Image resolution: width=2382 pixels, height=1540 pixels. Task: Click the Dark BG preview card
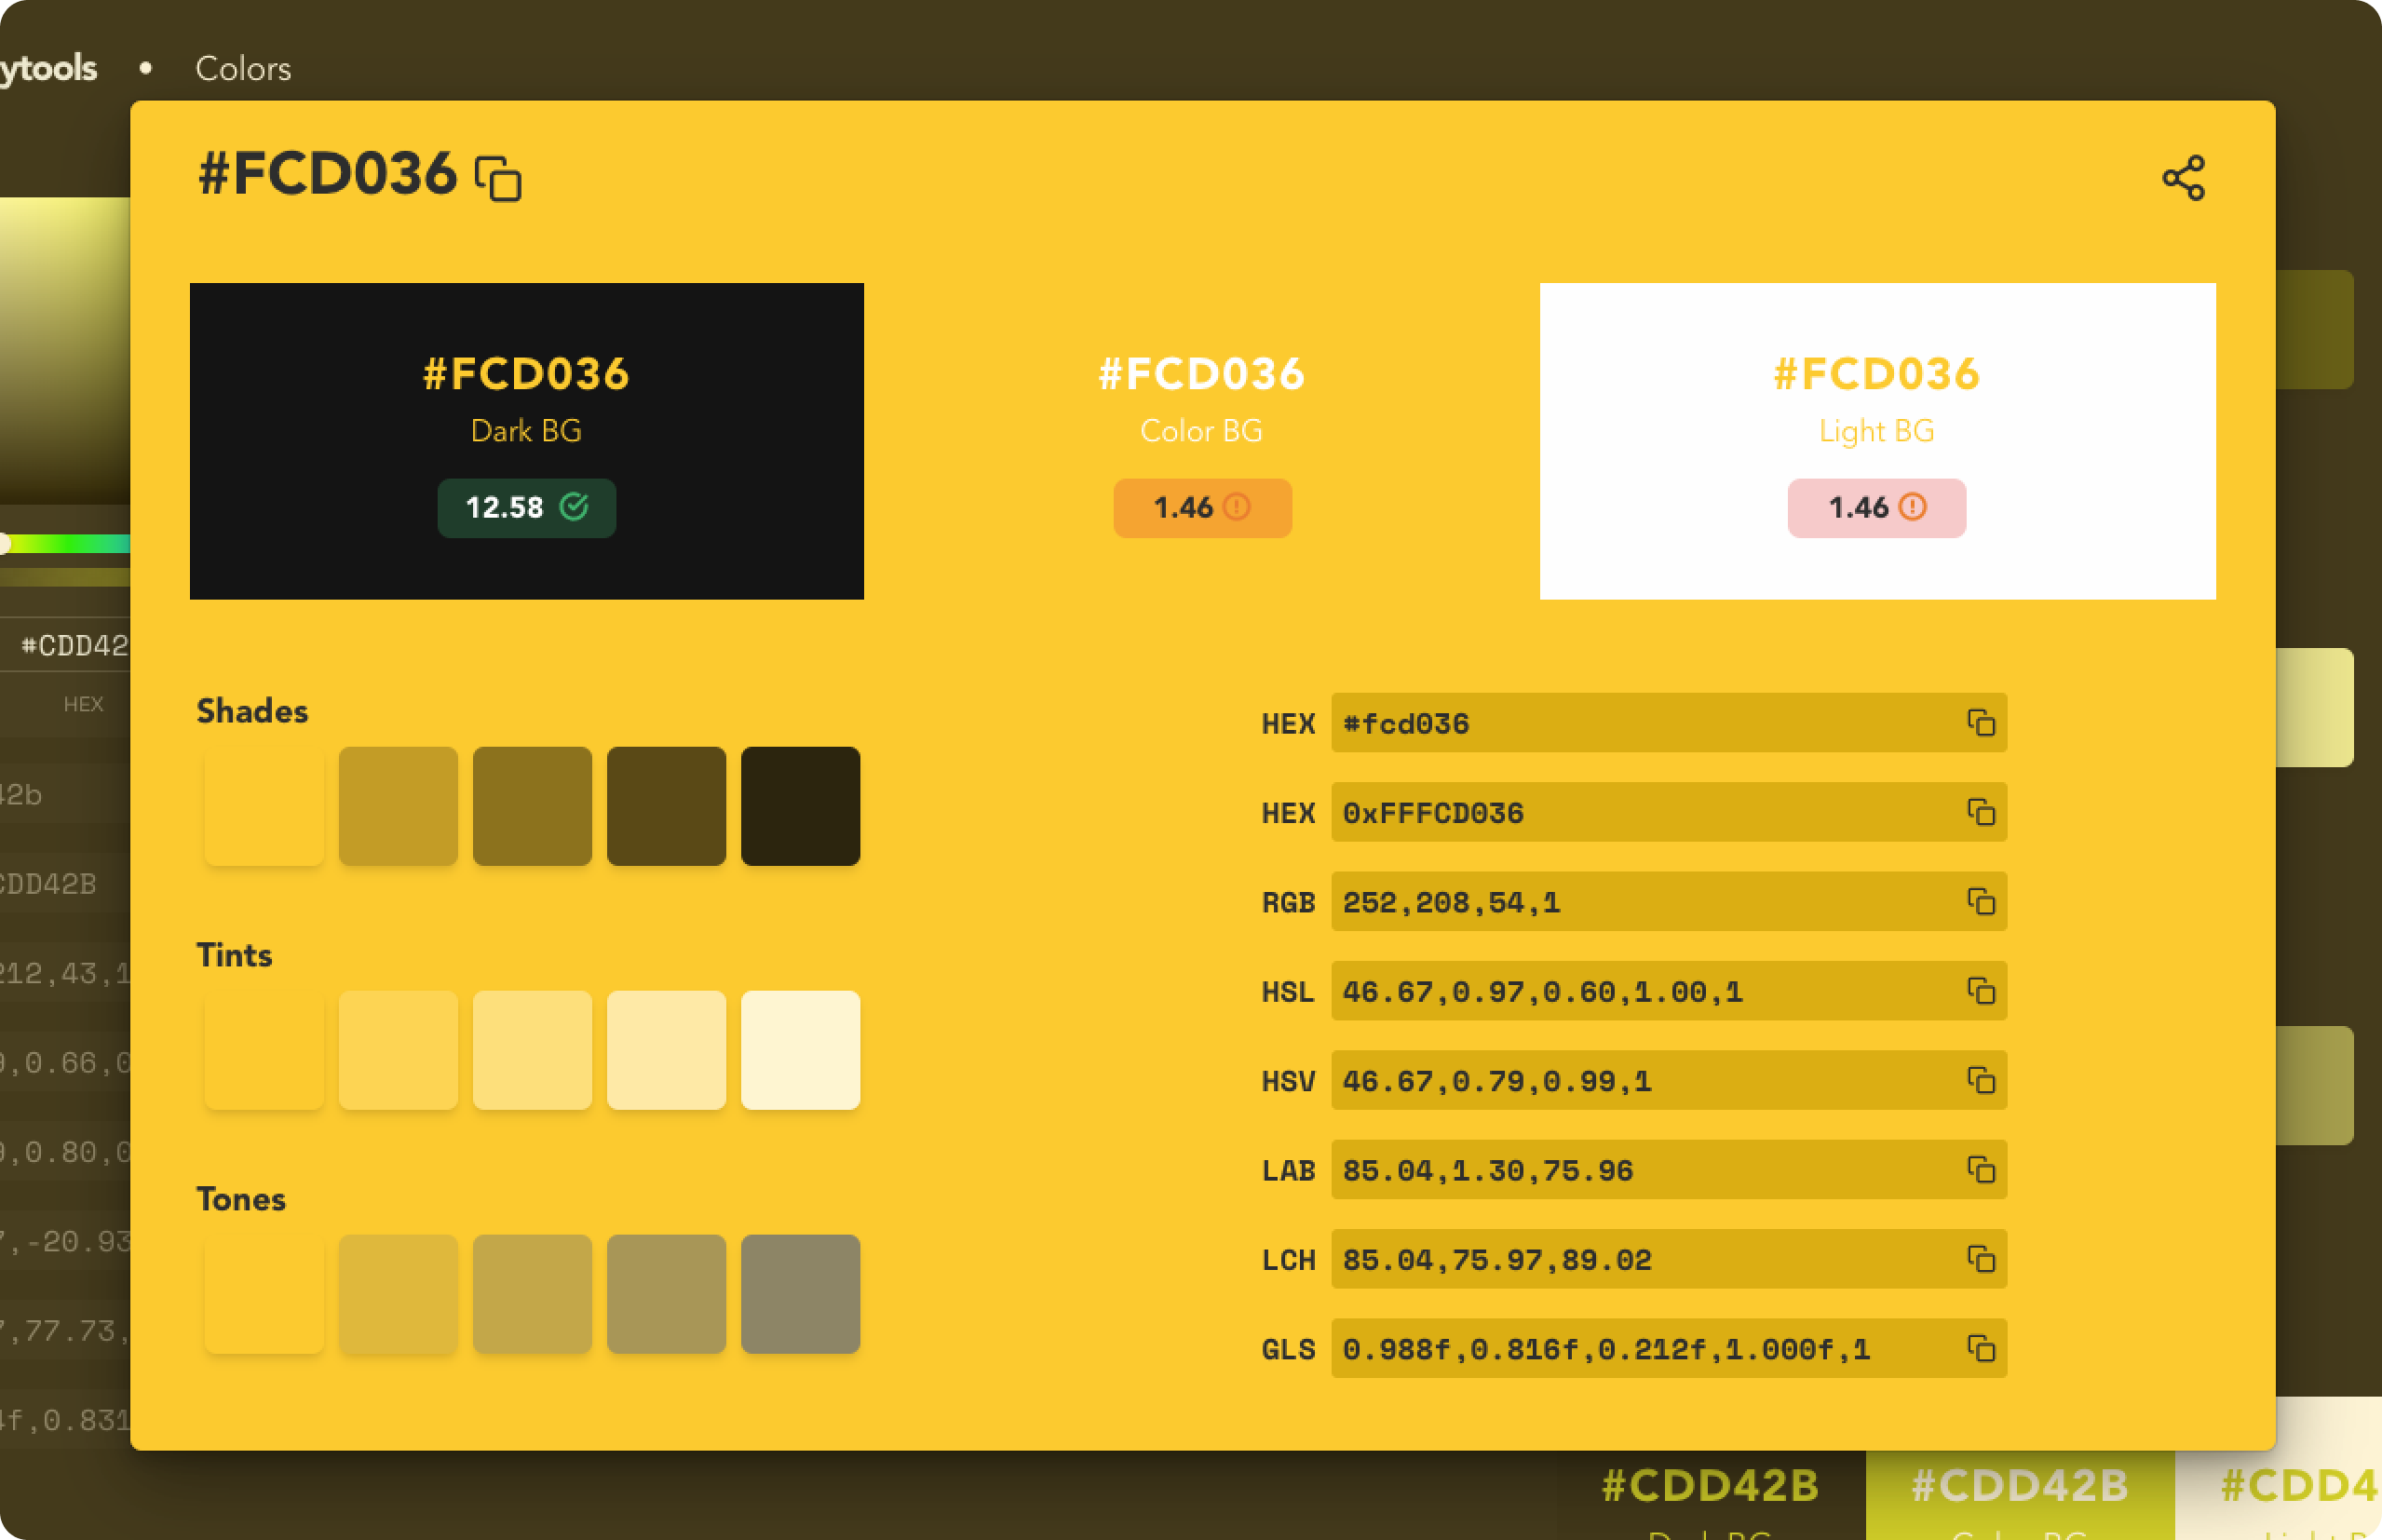click(527, 441)
